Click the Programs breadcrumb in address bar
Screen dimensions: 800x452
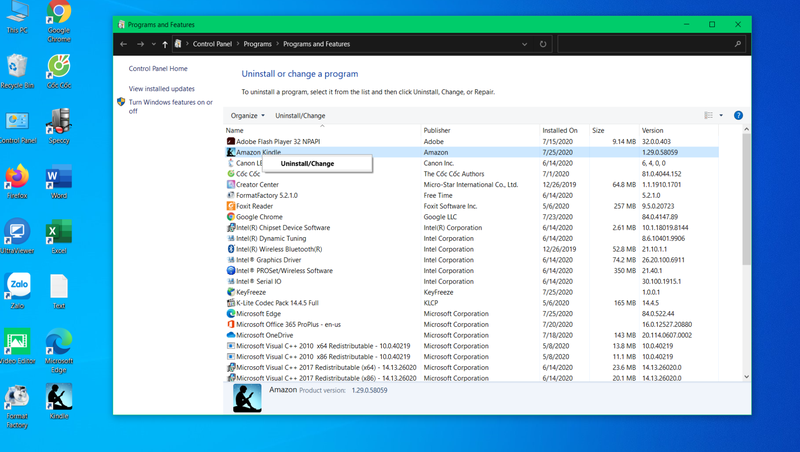[257, 44]
